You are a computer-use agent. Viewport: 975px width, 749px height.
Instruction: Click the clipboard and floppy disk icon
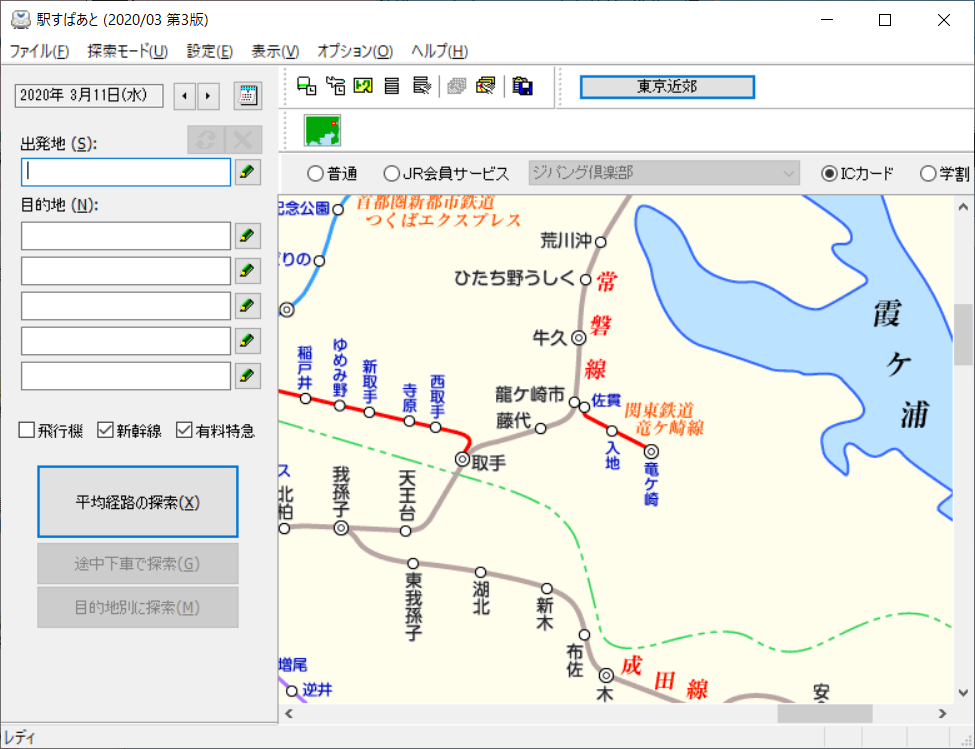(522, 86)
